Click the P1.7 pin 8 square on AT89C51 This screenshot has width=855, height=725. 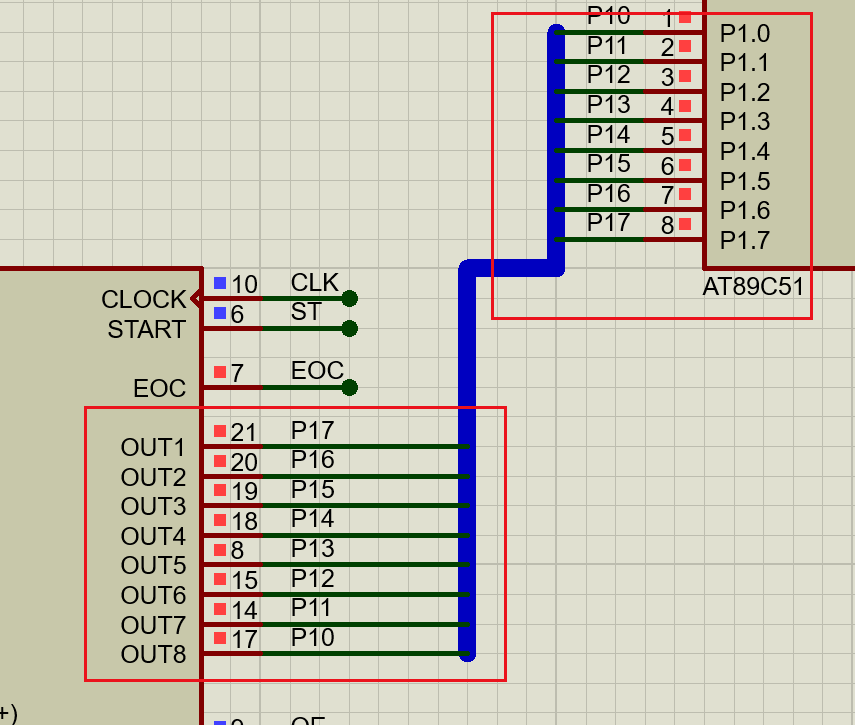point(685,224)
